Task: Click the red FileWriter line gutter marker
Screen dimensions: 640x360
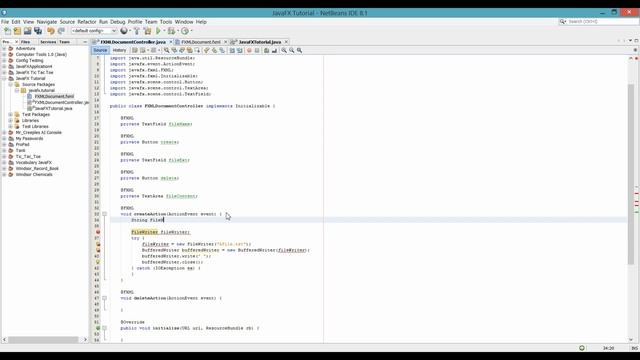Action: [x=98, y=232]
